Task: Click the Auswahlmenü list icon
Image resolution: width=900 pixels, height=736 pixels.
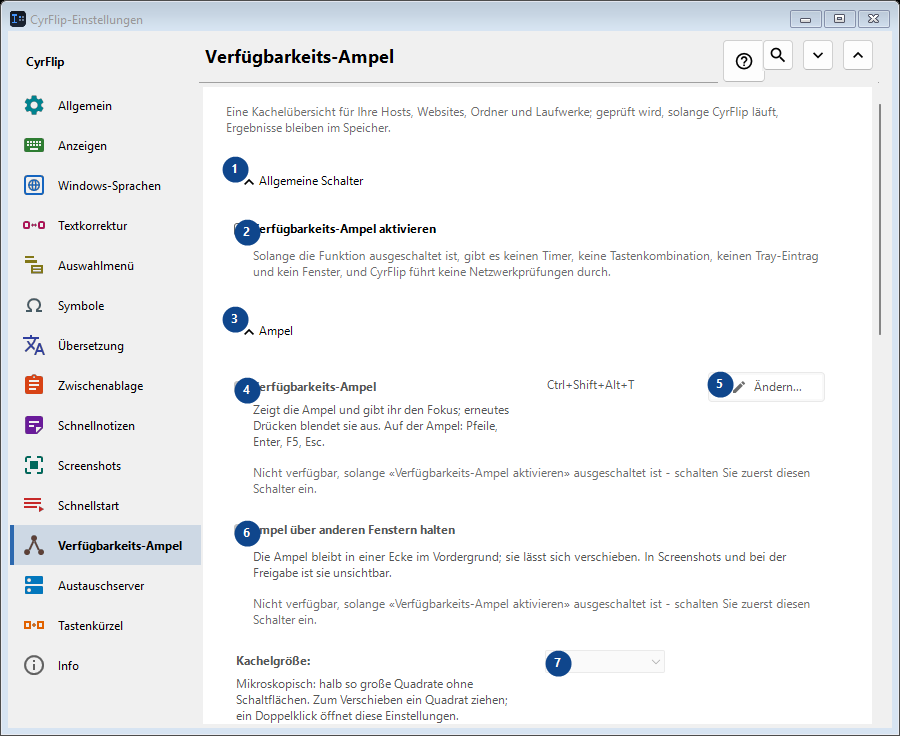Action: [x=34, y=265]
